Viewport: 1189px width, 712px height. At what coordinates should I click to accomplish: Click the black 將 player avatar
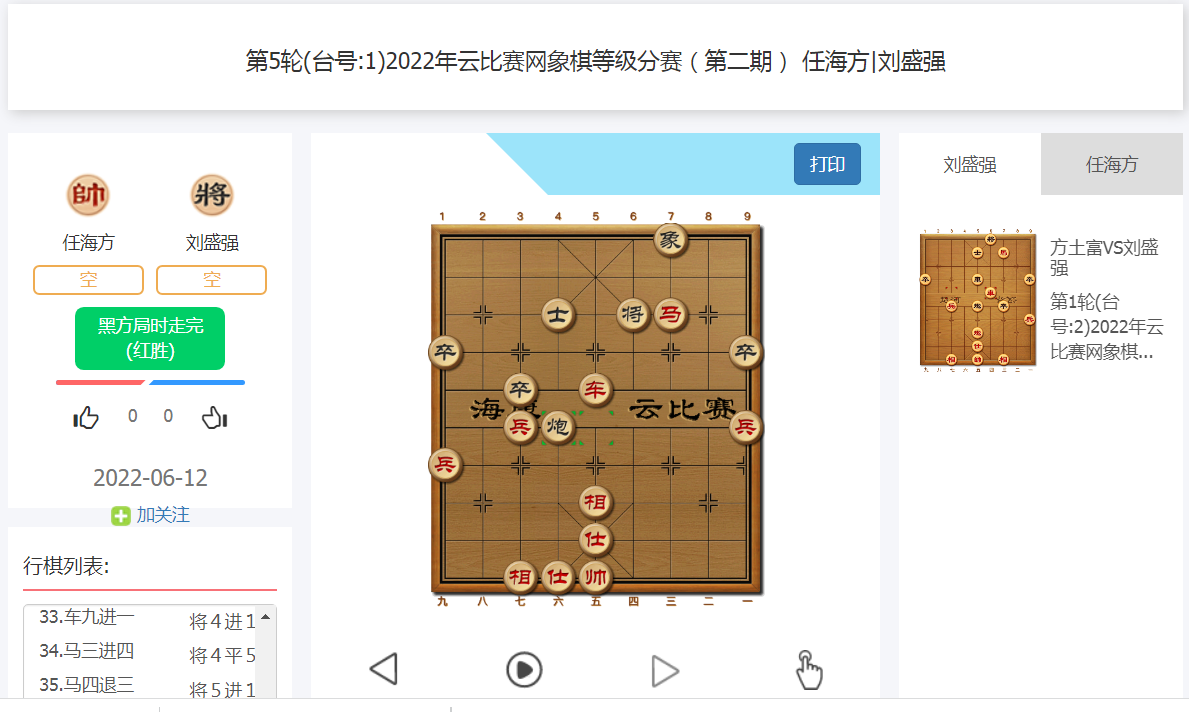coord(212,195)
